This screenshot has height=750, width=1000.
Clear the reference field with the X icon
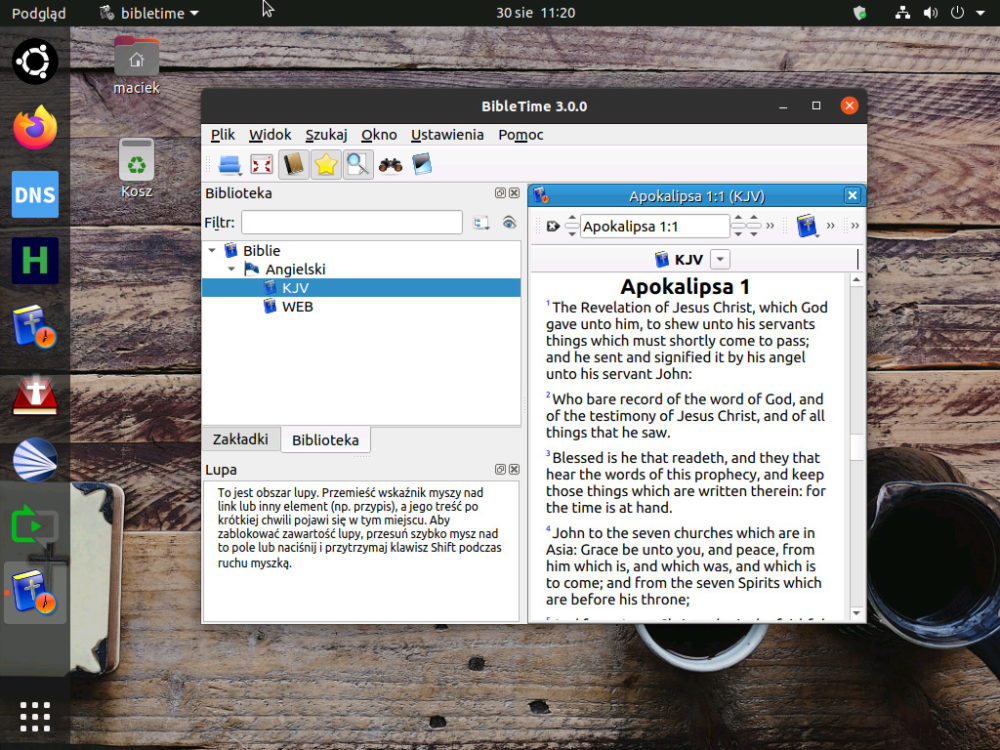553,226
